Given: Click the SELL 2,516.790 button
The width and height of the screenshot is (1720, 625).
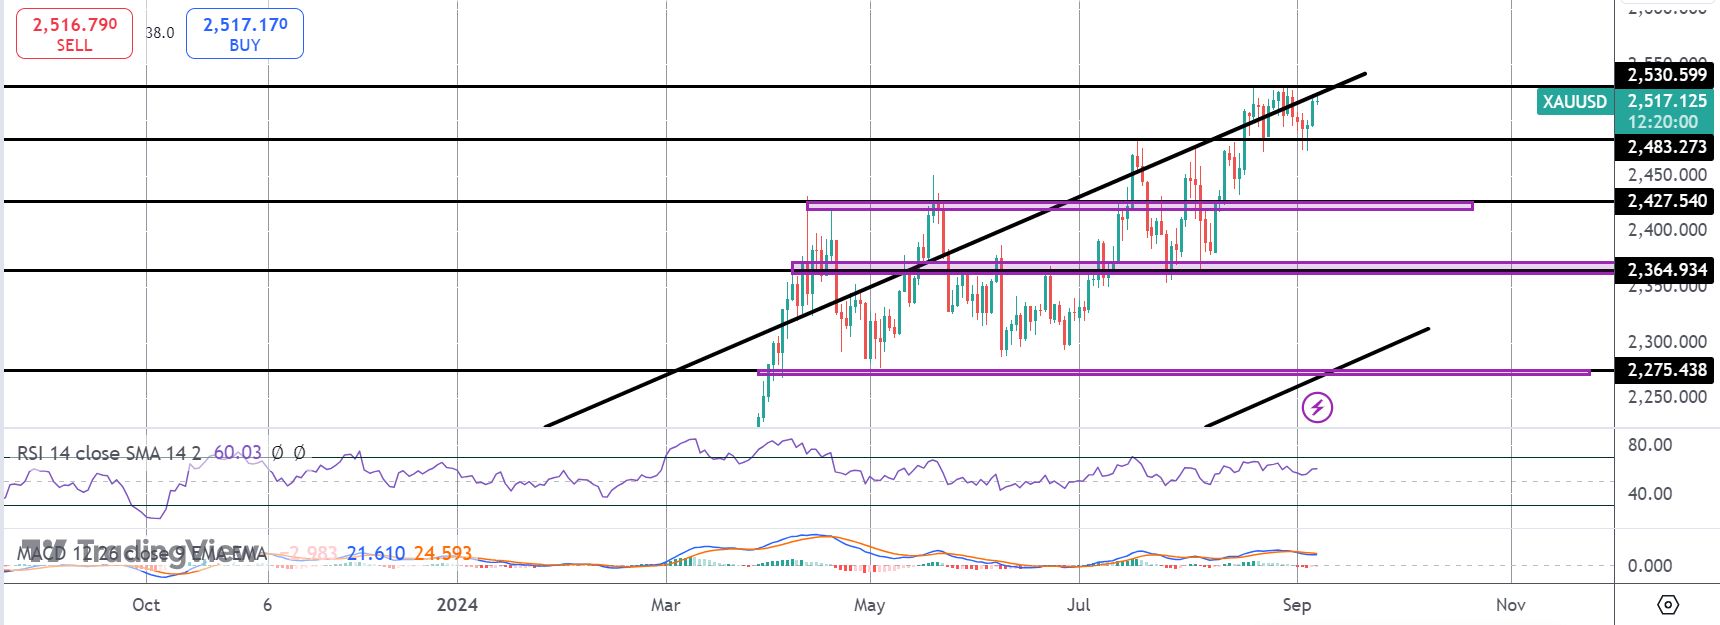Looking at the screenshot, I should point(74,34).
